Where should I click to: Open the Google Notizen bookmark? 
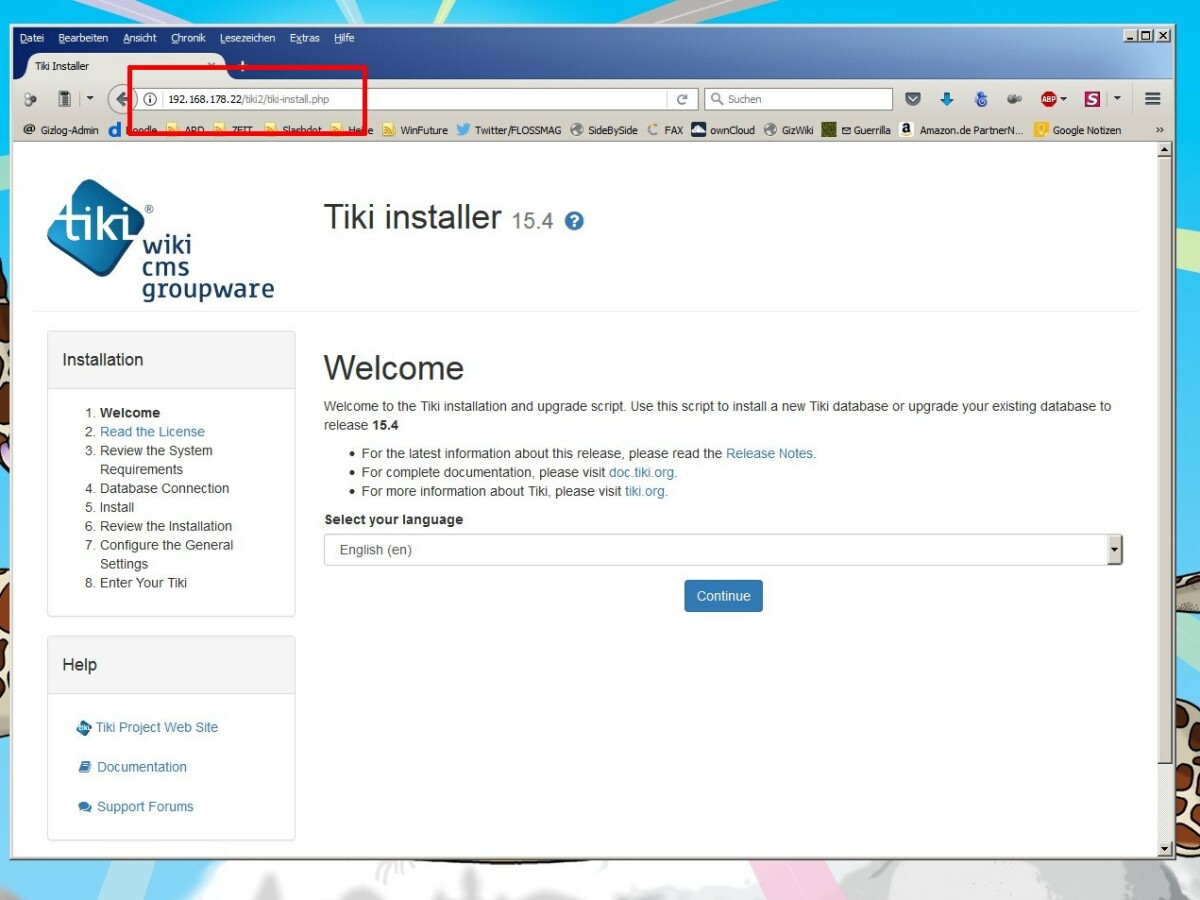coord(1078,130)
